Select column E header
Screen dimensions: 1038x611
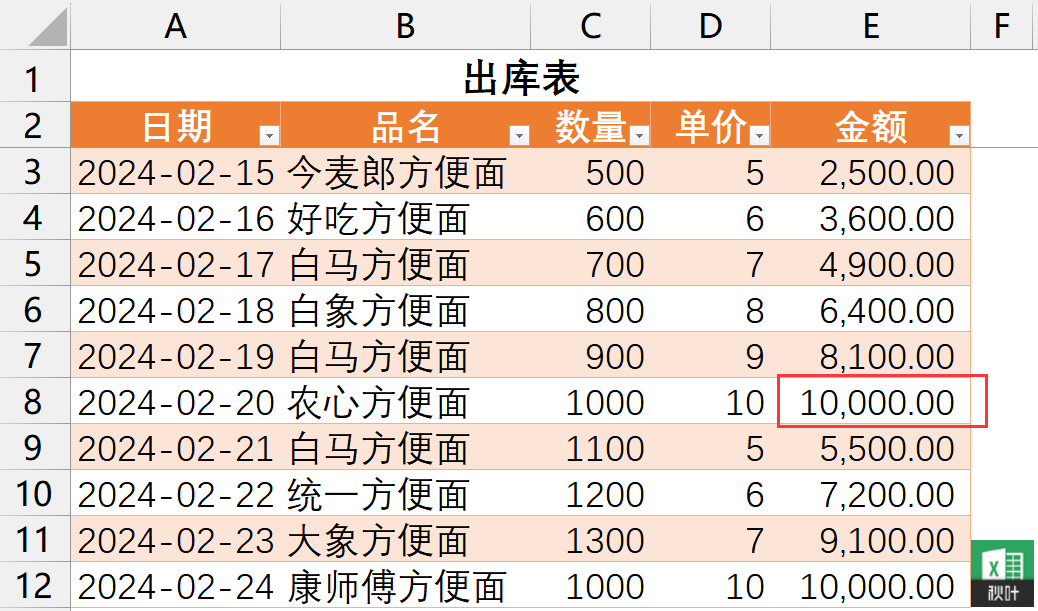870,26
